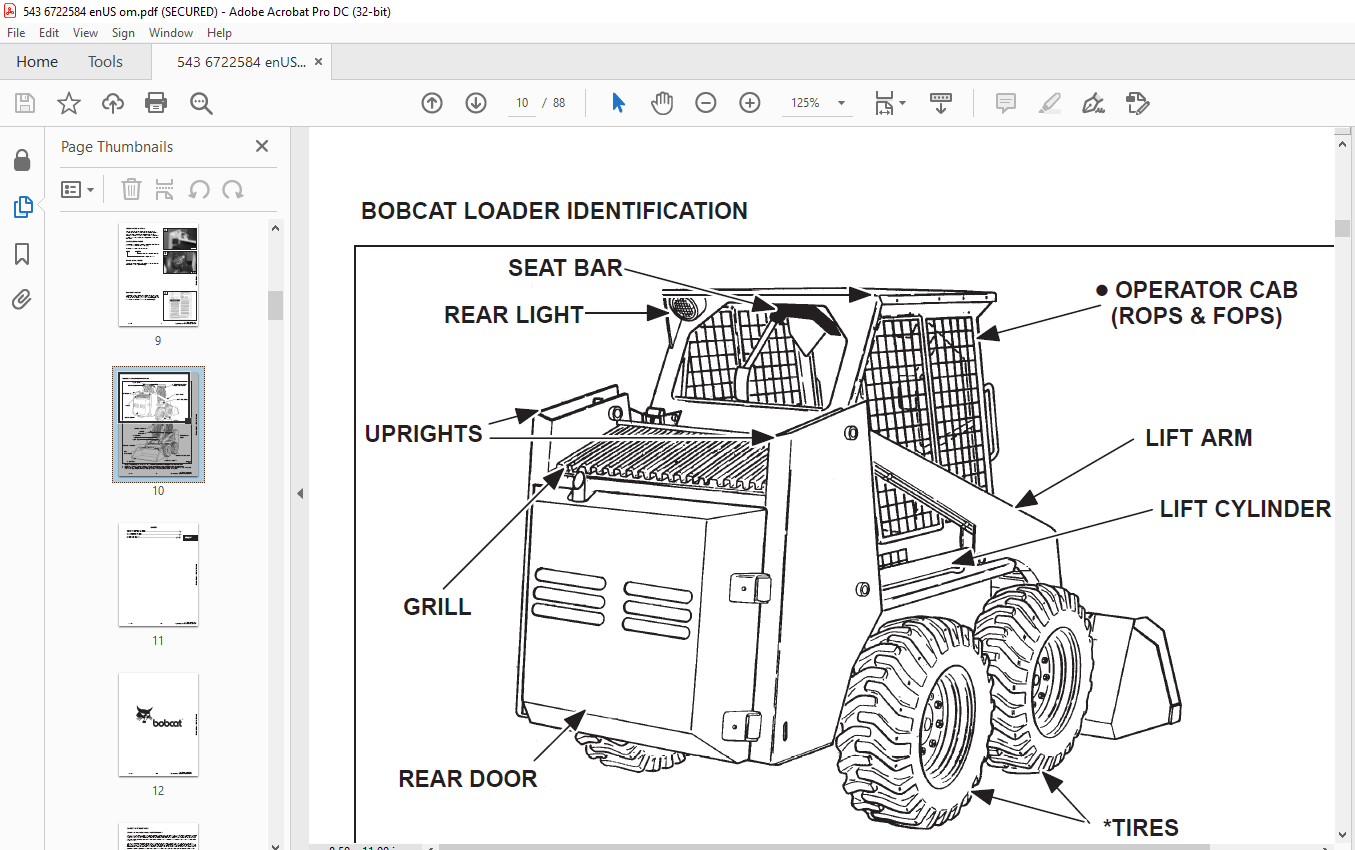Zoom in with plus icon

(750, 103)
